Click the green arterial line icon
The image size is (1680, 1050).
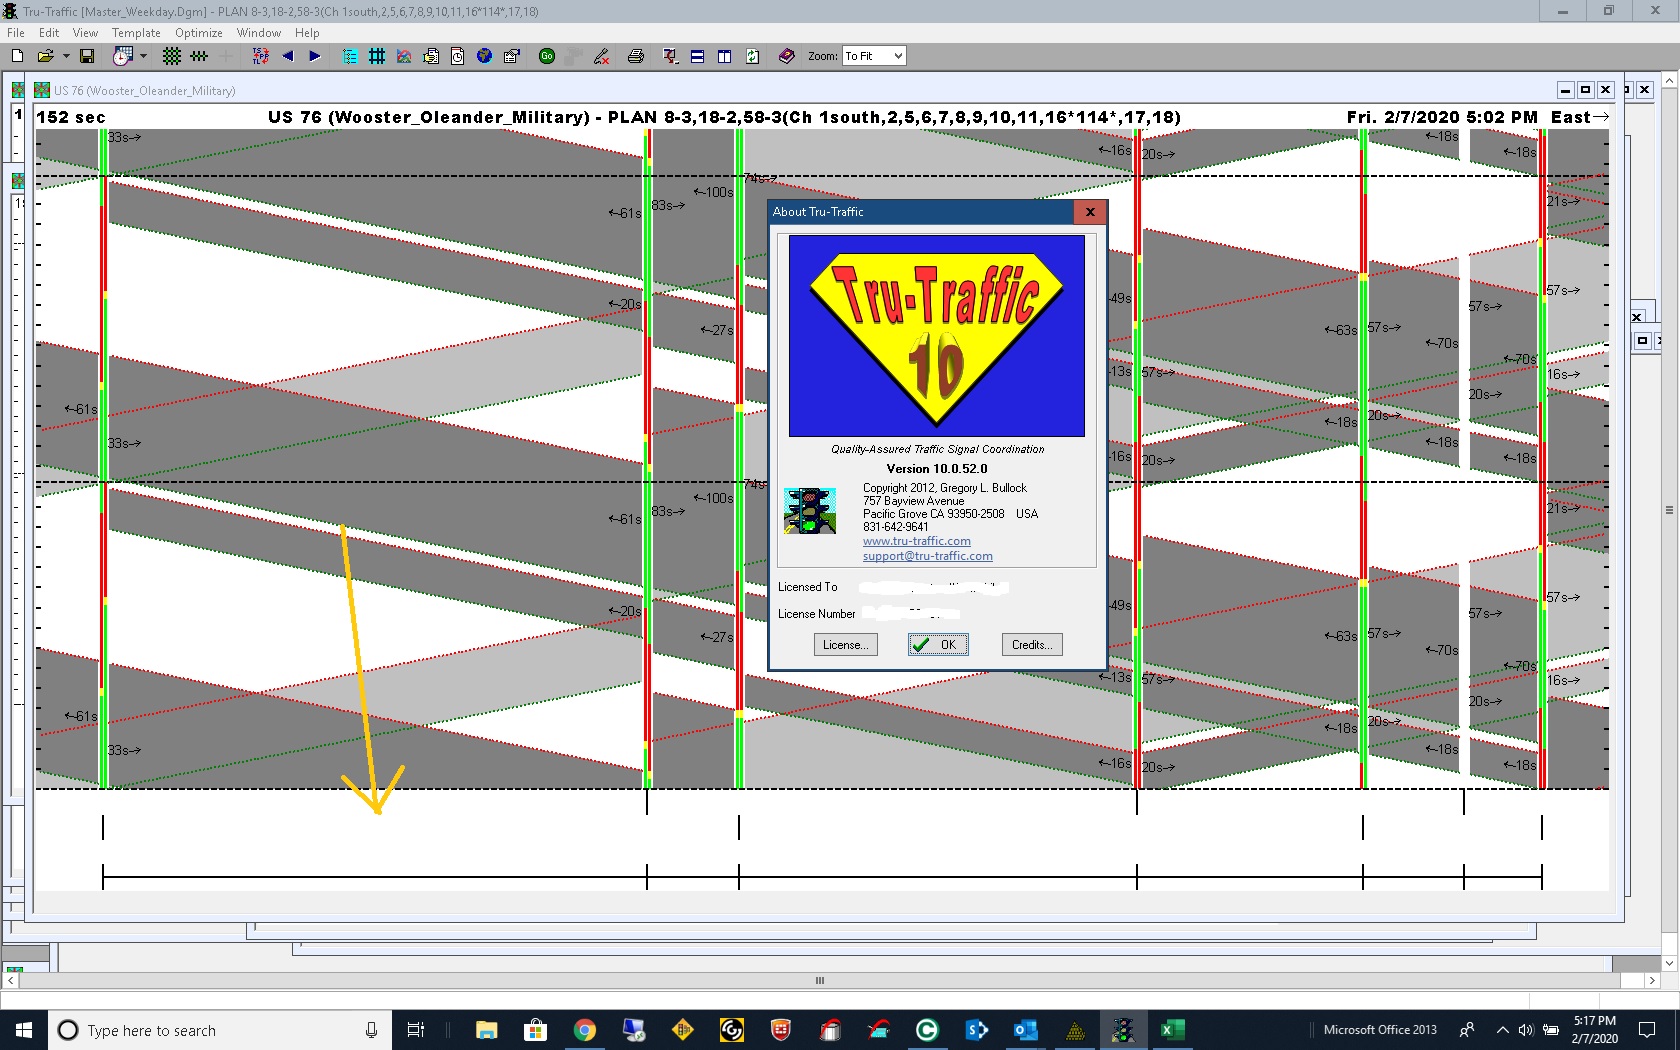coord(199,56)
